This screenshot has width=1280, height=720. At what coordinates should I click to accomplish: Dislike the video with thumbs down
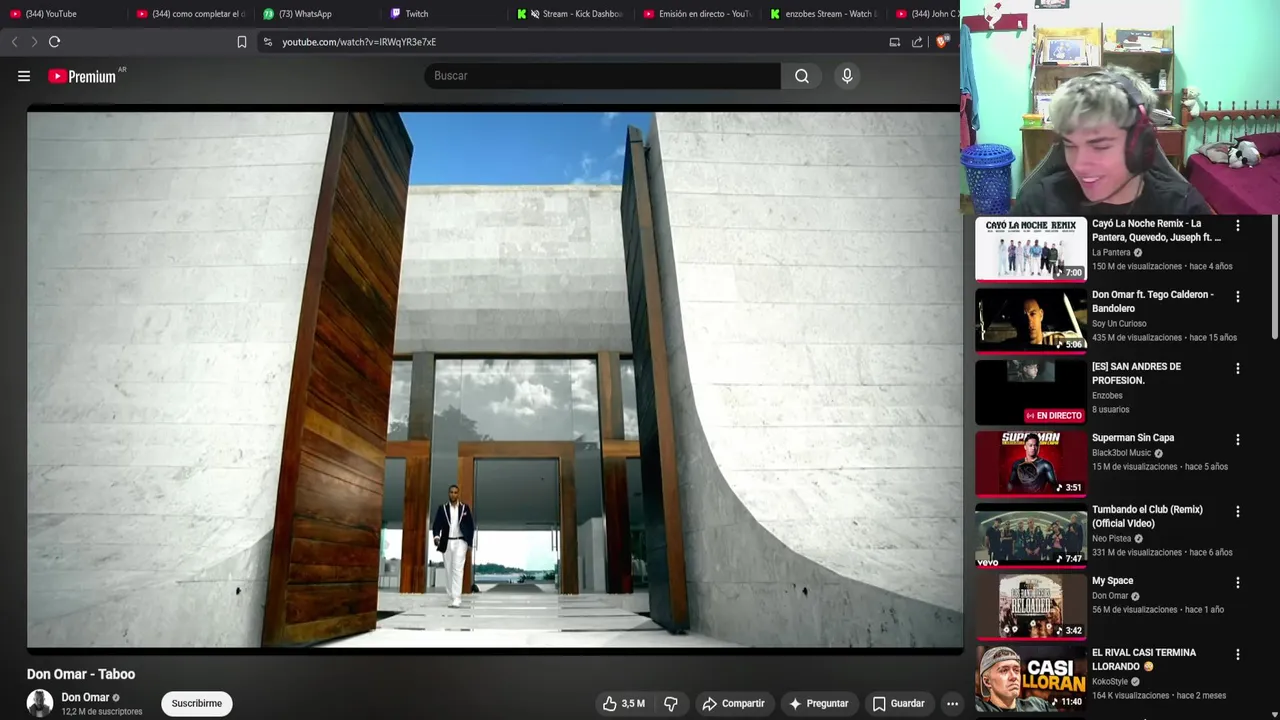pyautogui.click(x=671, y=704)
